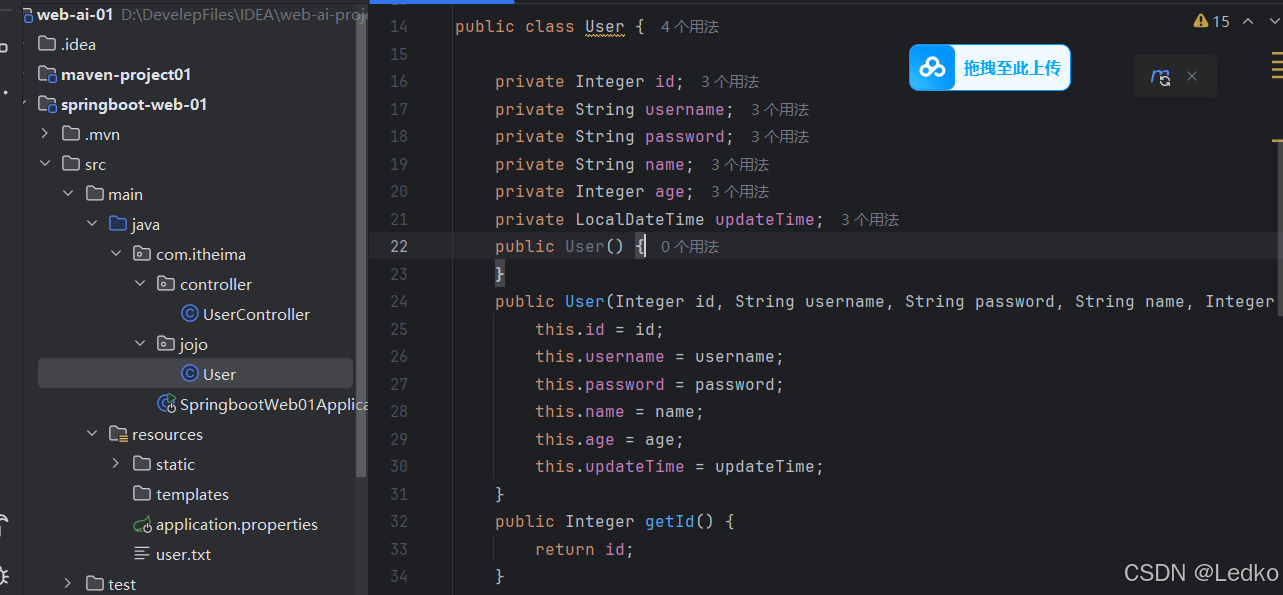The height and width of the screenshot is (595, 1283).
Task: Click the Maven reload changes icon
Action: pos(1160,76)
